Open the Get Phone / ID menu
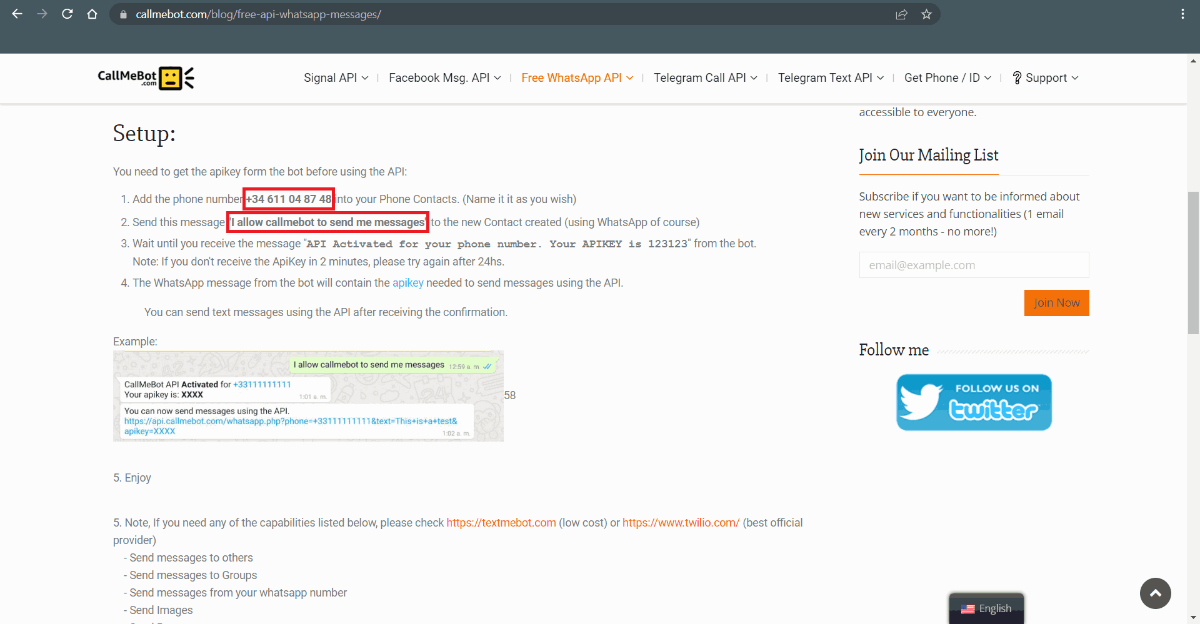 coord(947,78)
